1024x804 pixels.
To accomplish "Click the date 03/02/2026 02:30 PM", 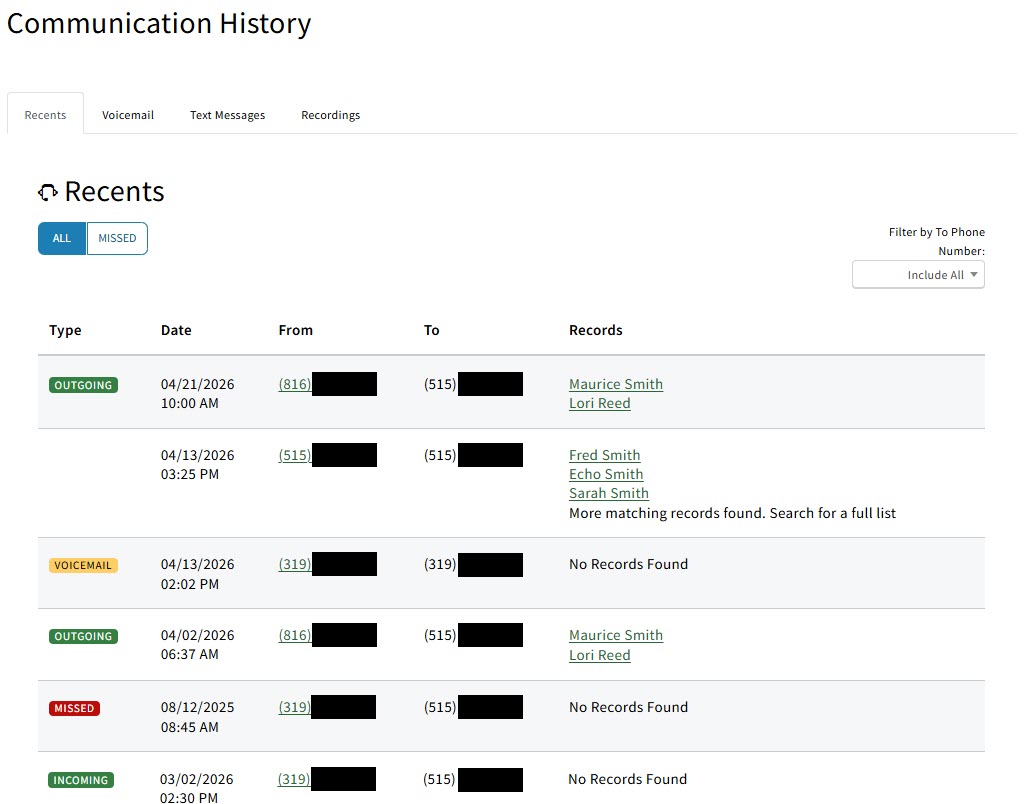I will click(x=197, y=788).
